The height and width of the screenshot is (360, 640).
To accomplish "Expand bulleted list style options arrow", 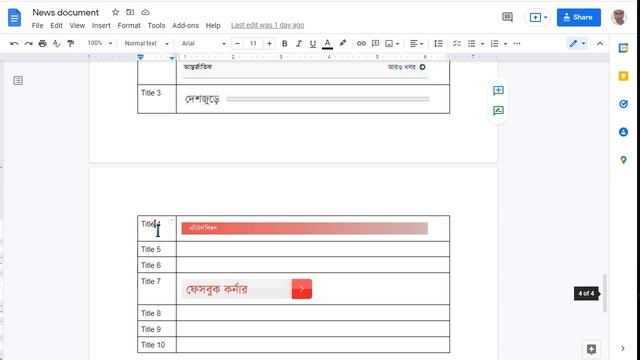I will tap(482, 43).
